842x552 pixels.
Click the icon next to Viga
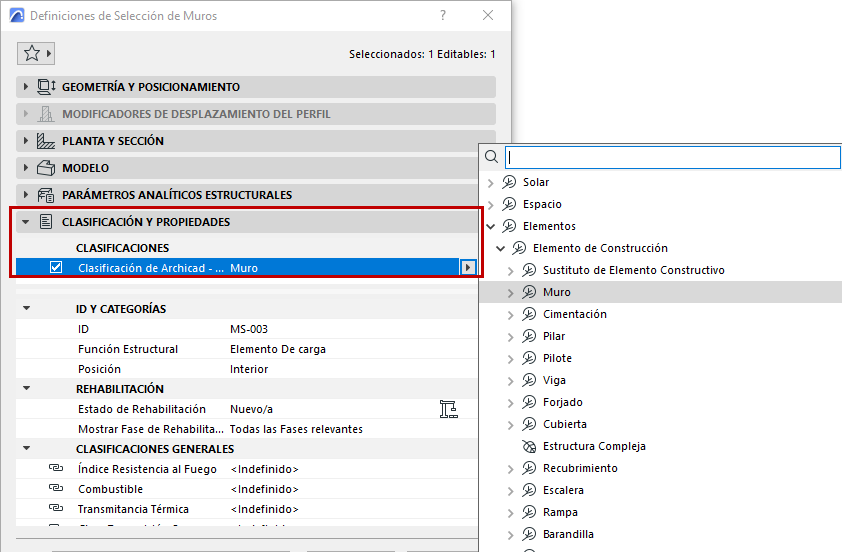coord(529,380)
